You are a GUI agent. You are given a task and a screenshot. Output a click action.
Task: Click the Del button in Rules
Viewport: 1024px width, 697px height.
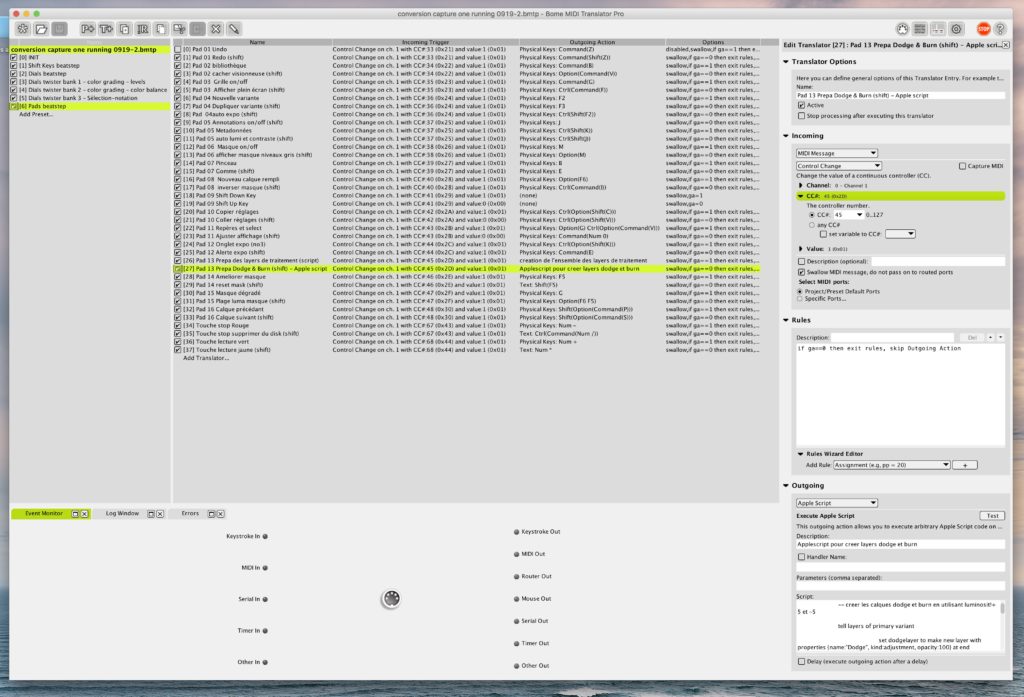(972, 338)
